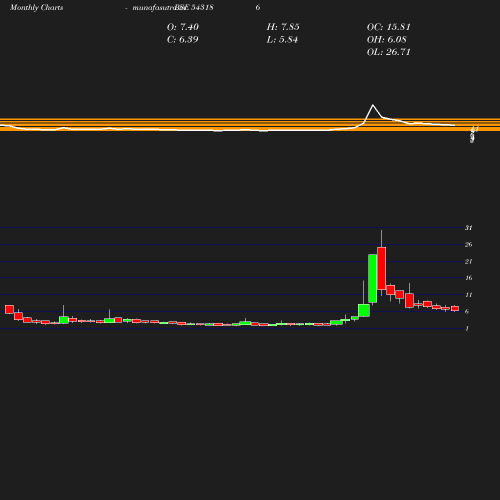Select the high value "H: 7.85"
The width and height of the screenshot is (500, 500).
click(283, 27)
